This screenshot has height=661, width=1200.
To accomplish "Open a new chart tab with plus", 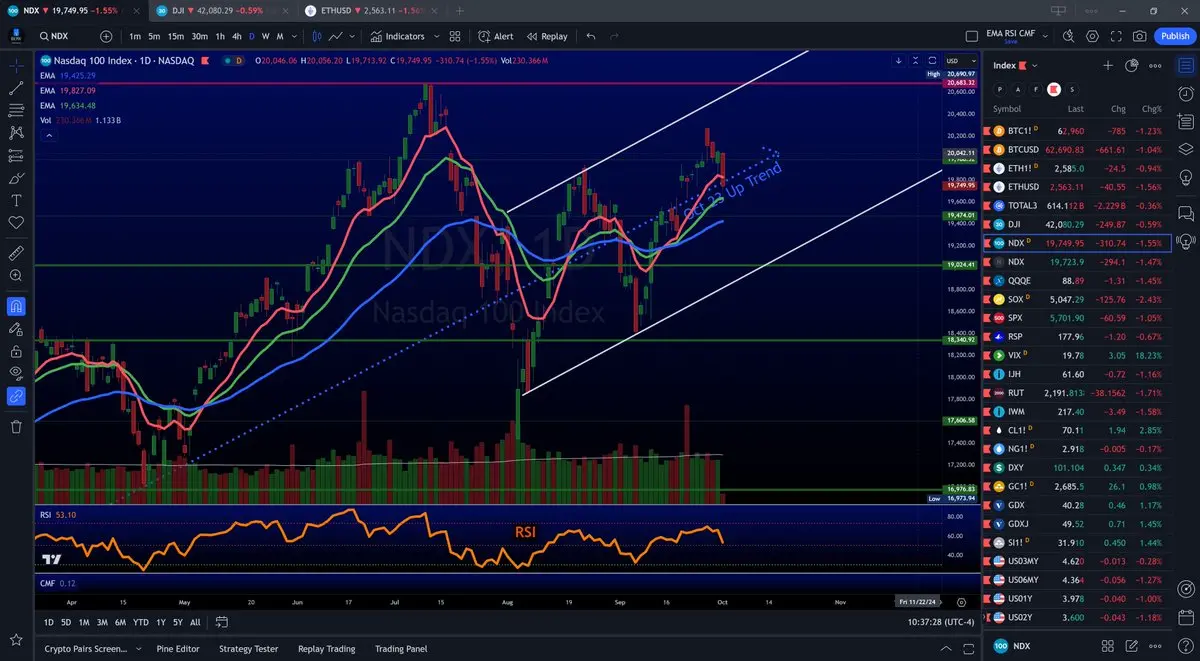I will [x=459, y=10].
